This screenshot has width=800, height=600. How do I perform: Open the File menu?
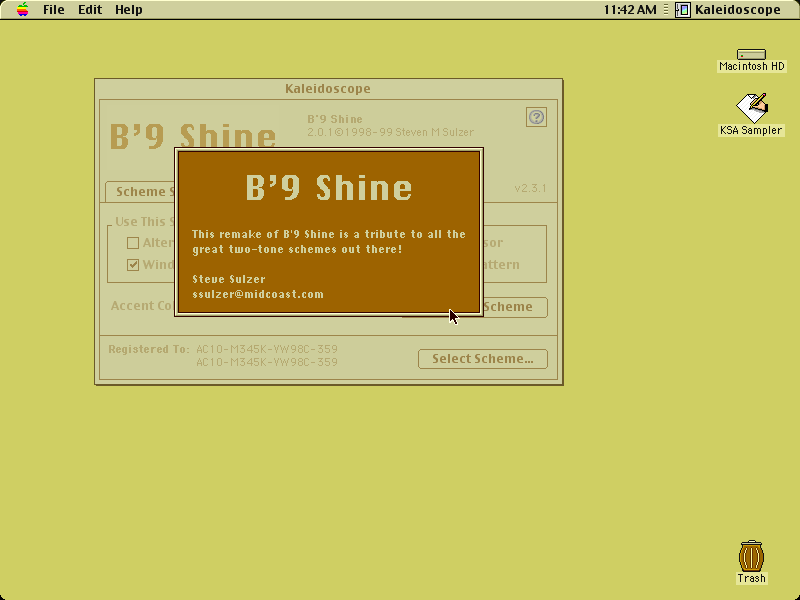tap(54, 10)
